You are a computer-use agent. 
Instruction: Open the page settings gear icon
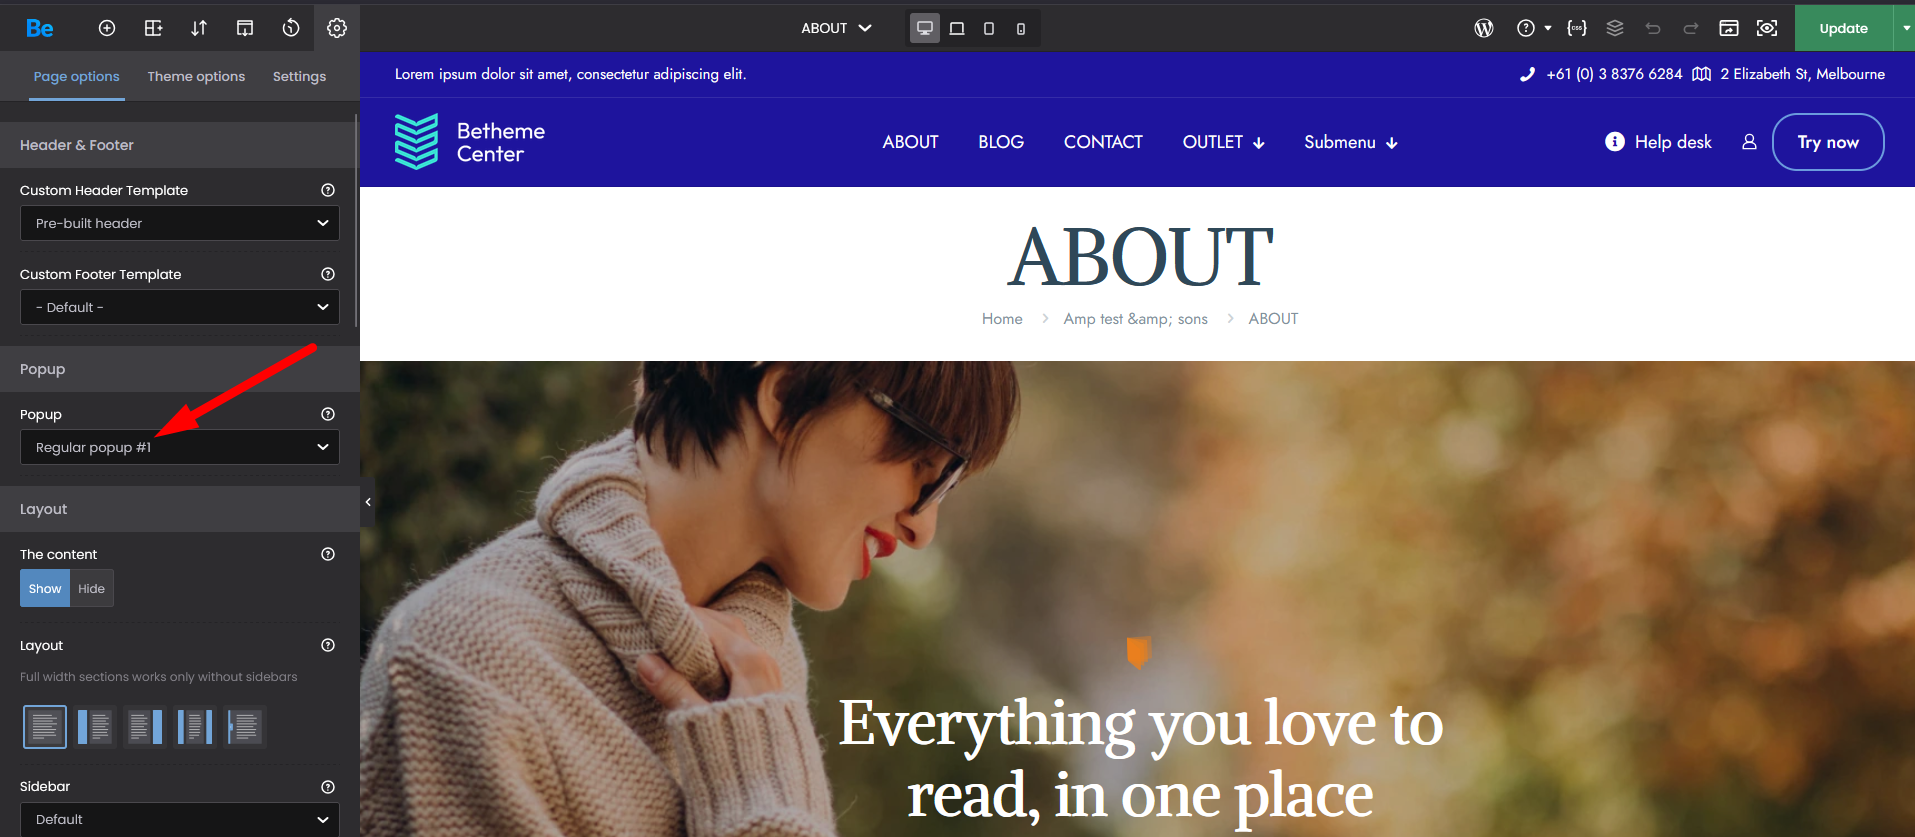337,28
